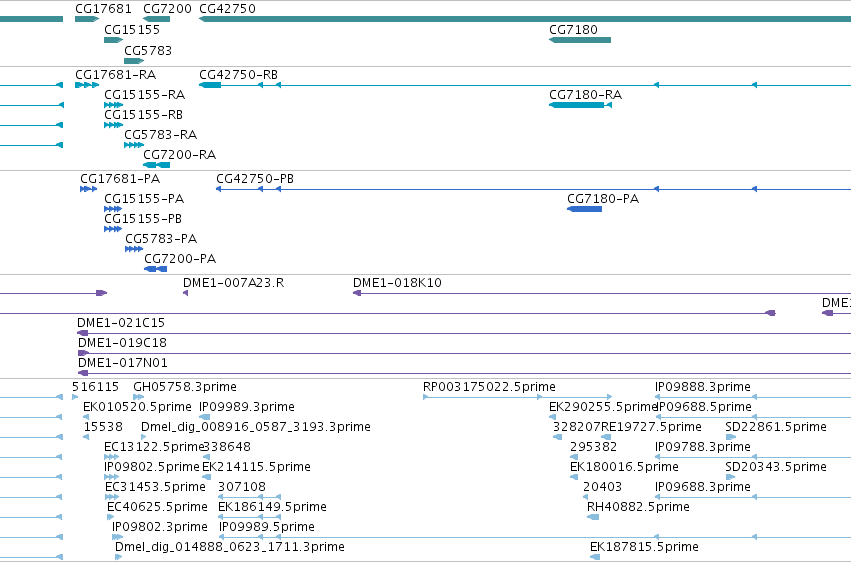Select the EK290255.5prime label
The image size is (851, 562).
(604, 407)
